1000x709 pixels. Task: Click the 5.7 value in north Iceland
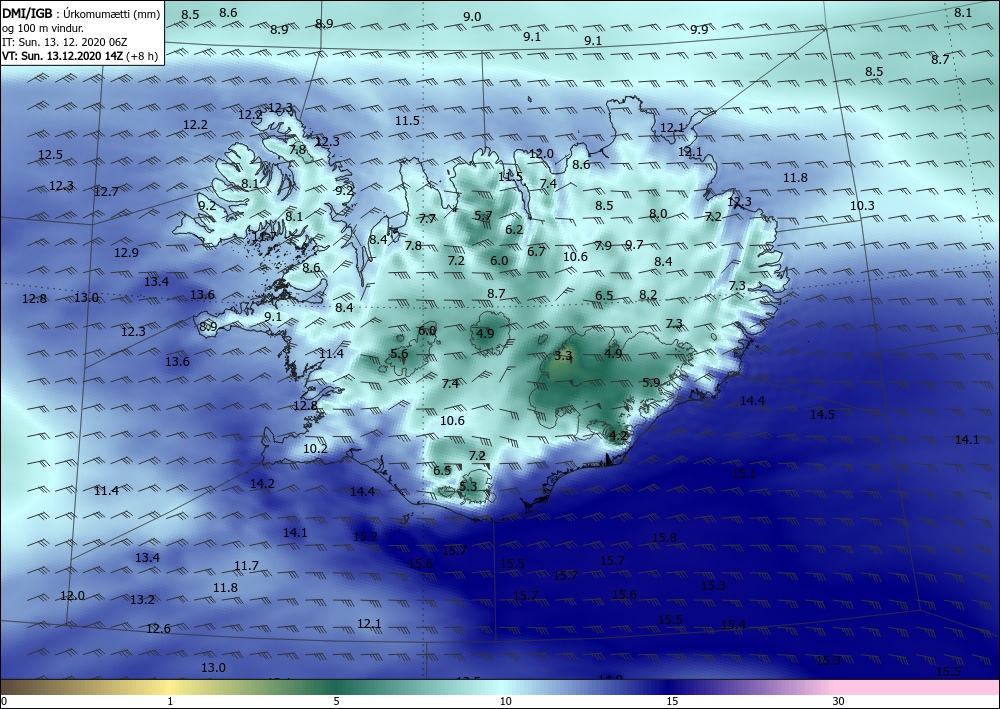click(483, 216)
